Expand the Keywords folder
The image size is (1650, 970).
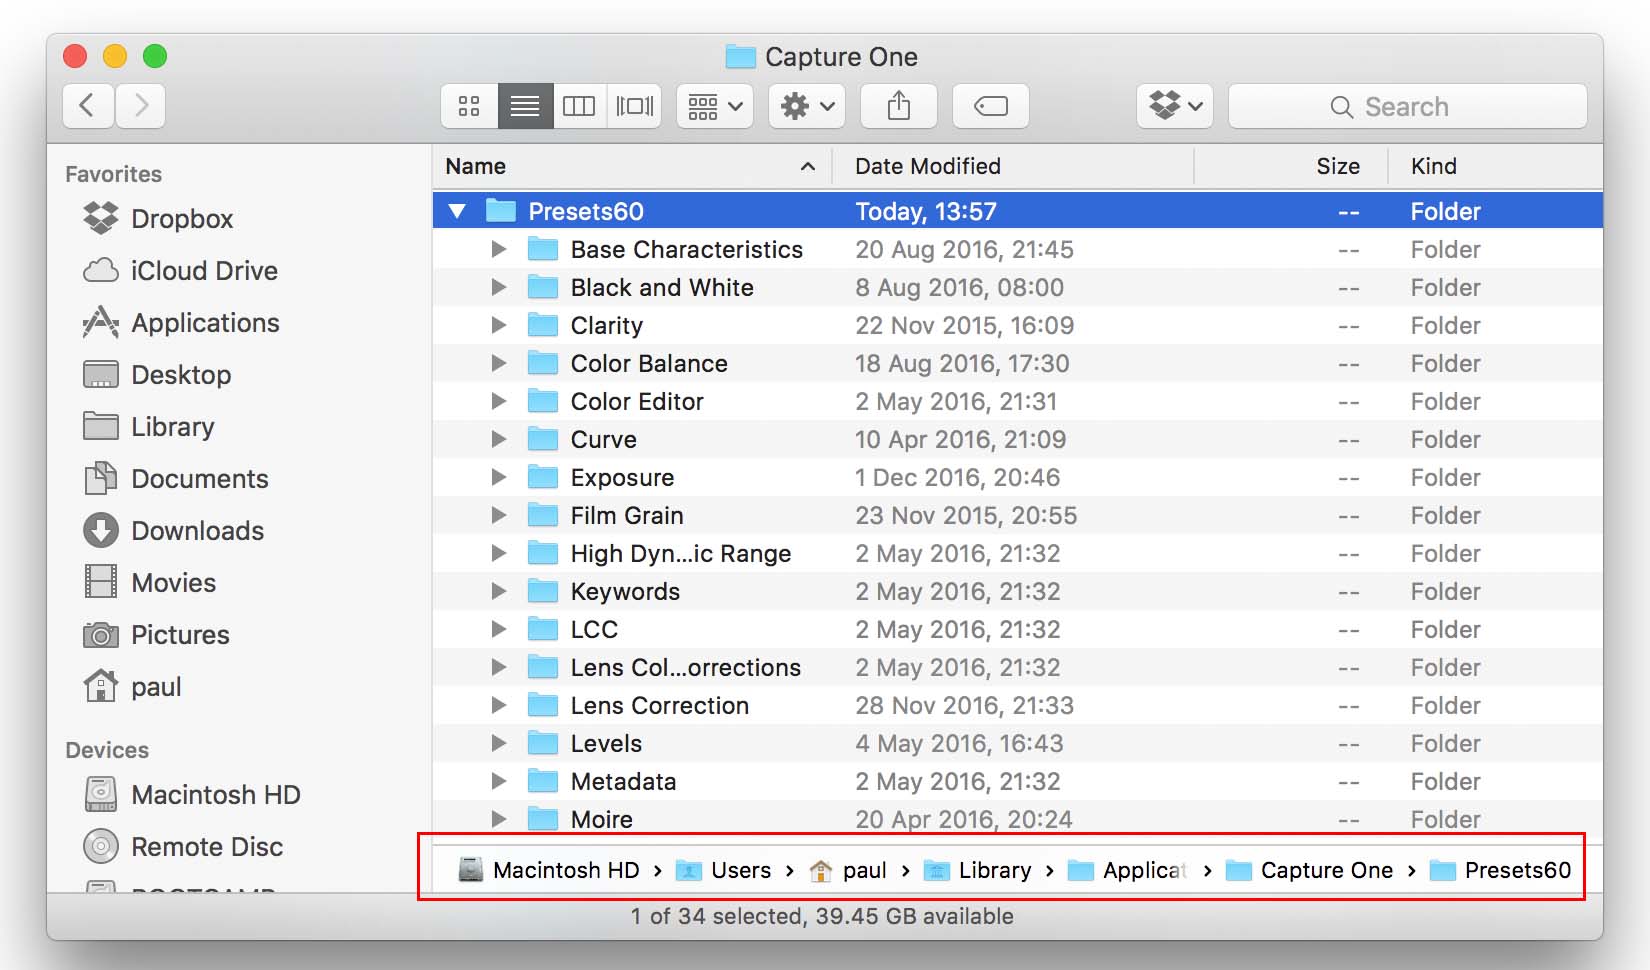coord(498,591)
